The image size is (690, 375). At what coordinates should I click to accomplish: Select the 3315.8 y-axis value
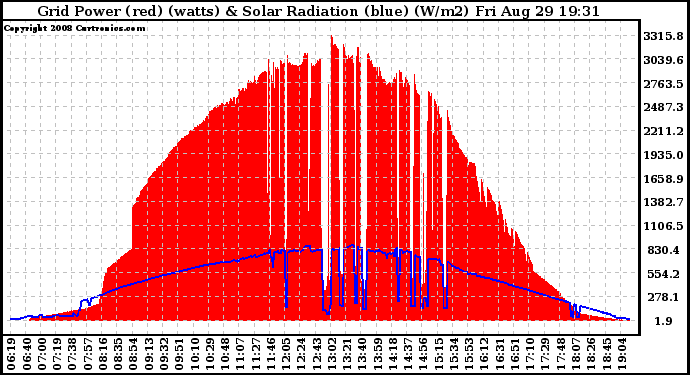[x=663, y=36]
